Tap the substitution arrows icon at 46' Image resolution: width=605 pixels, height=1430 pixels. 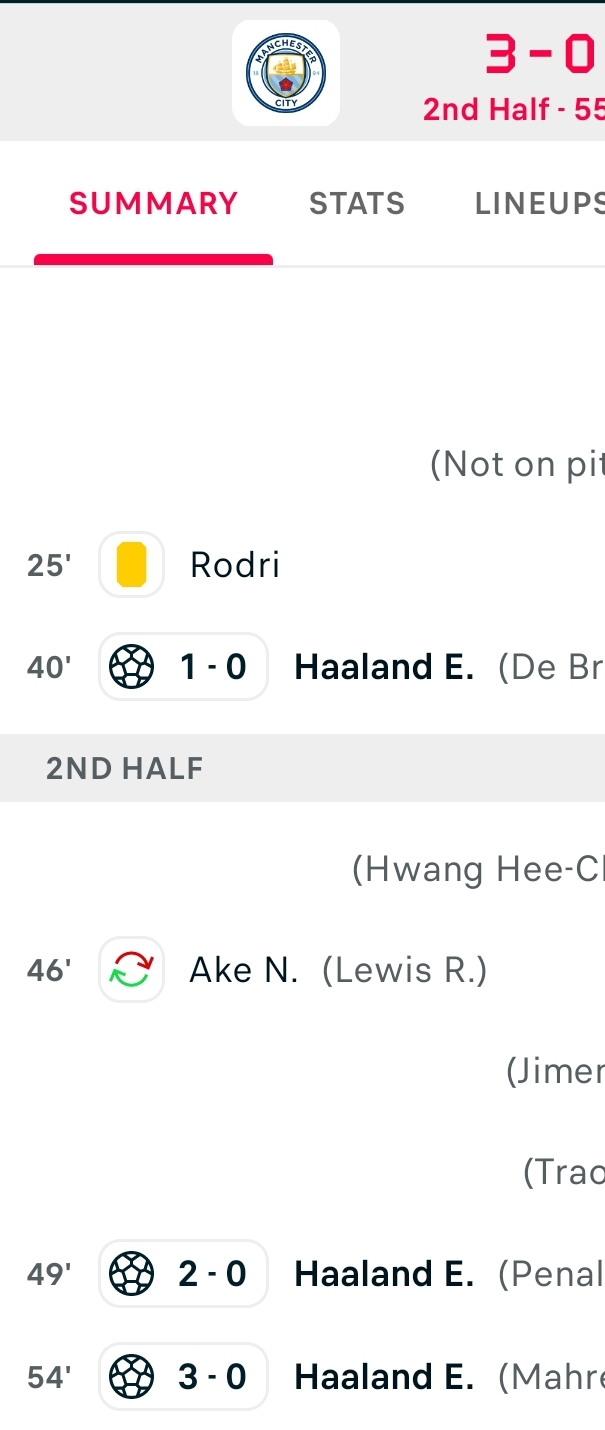click(131, 970)
